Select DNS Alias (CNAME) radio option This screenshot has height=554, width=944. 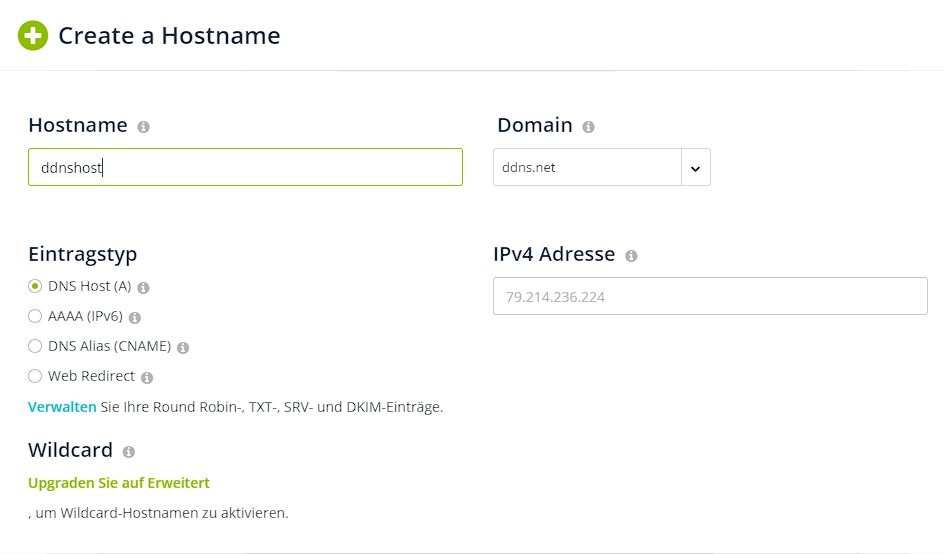35,347
